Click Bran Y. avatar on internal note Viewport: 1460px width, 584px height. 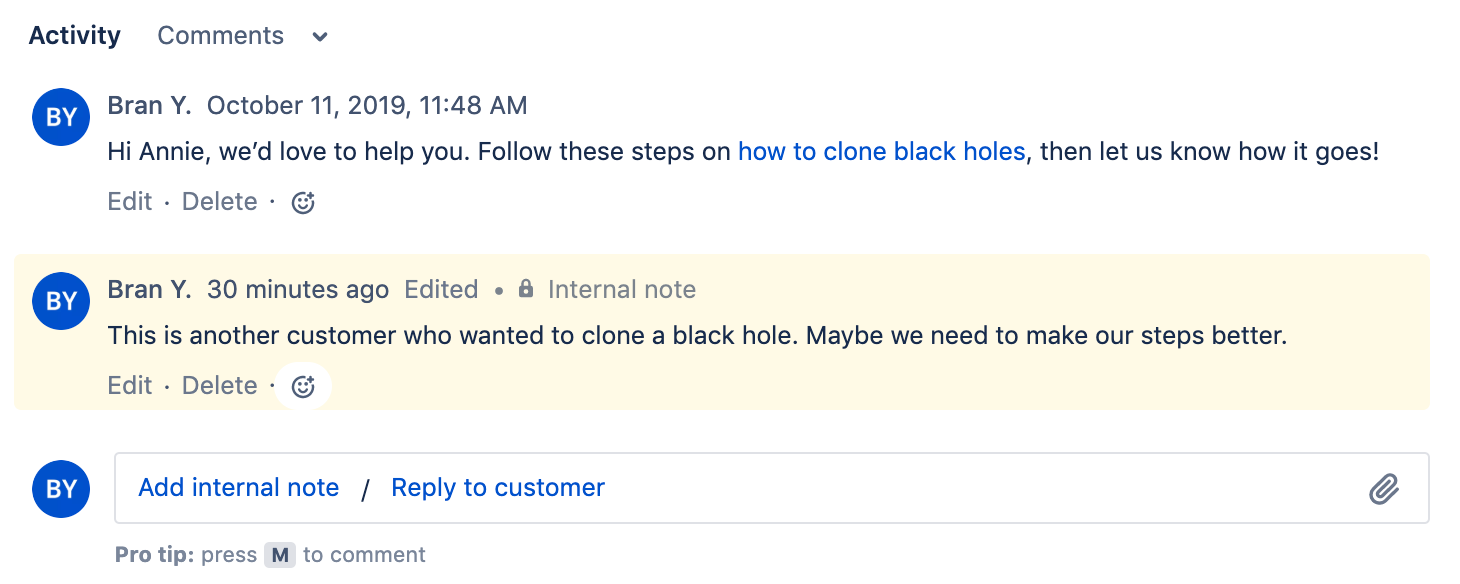coord(61,301)
